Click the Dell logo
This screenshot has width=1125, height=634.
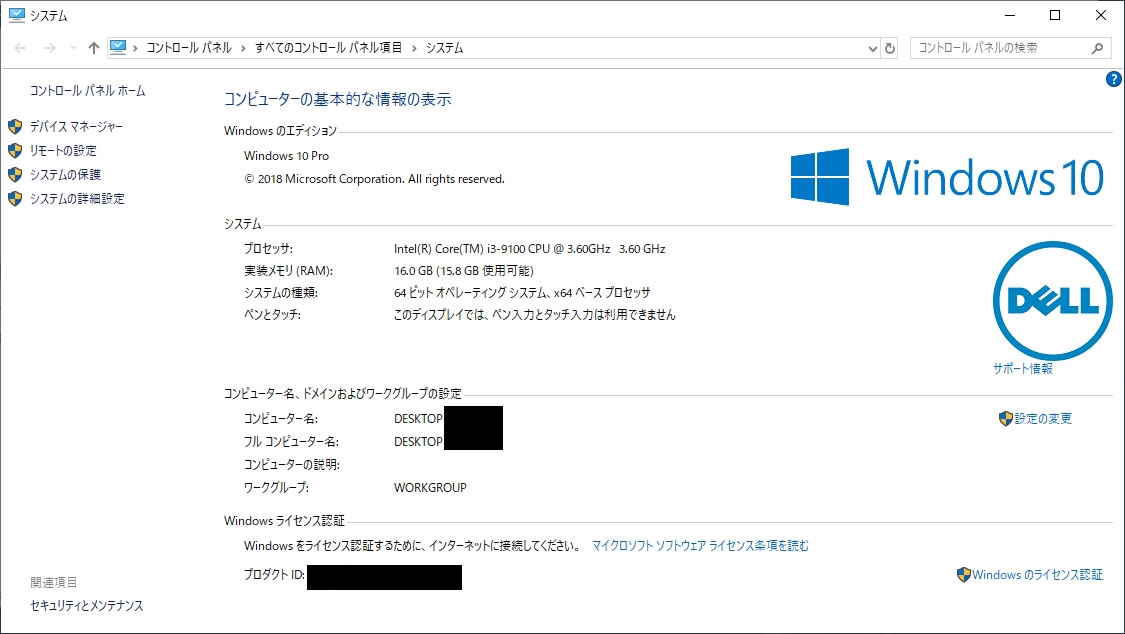(1053, 301)
